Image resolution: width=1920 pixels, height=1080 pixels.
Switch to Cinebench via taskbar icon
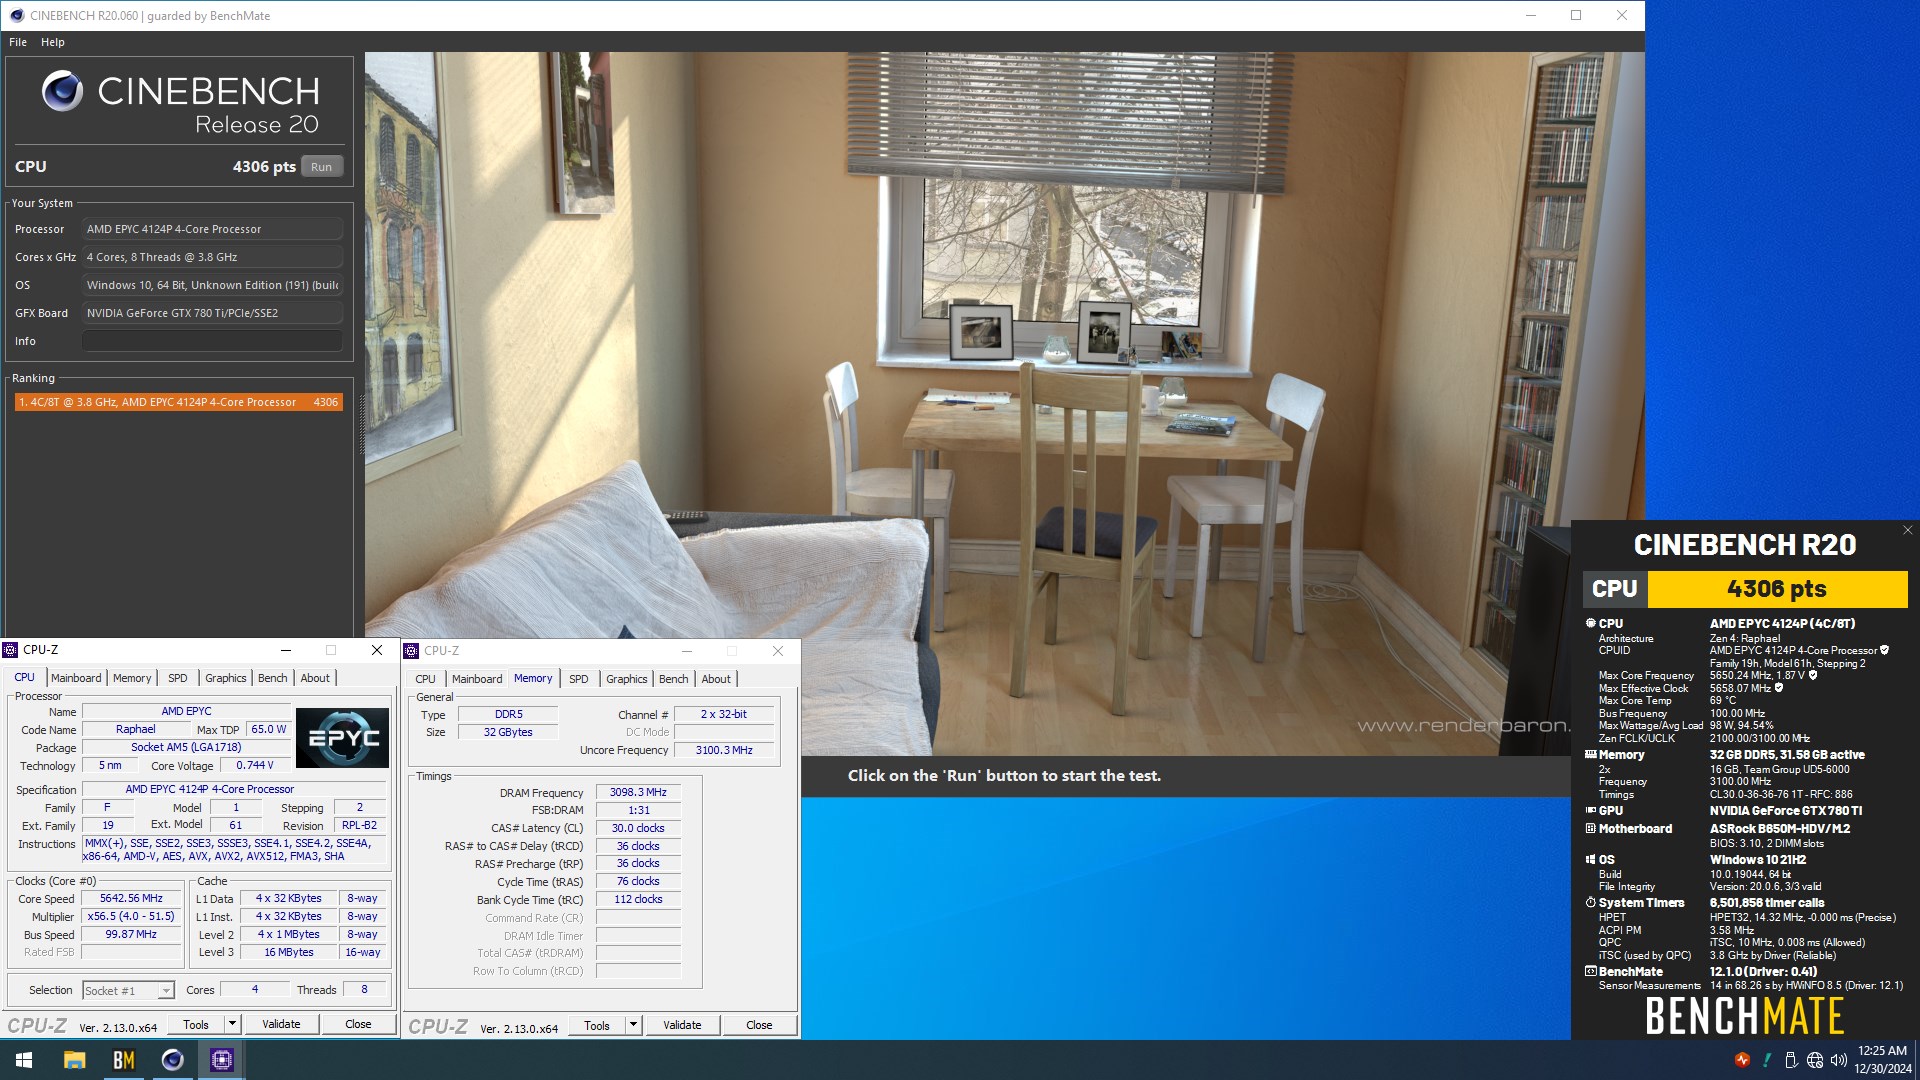[x=172, y=1060]
